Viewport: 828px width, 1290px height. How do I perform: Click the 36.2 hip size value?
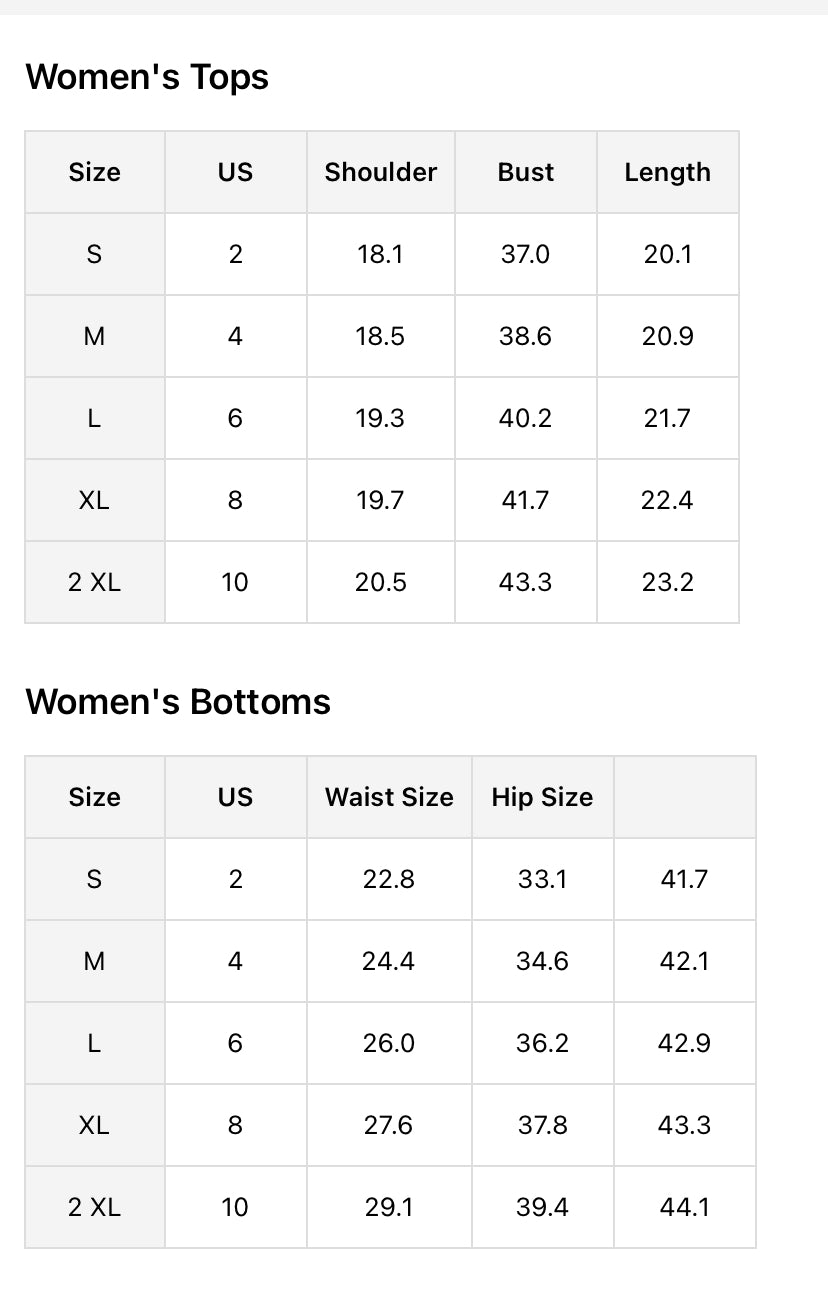[542, 1043]
